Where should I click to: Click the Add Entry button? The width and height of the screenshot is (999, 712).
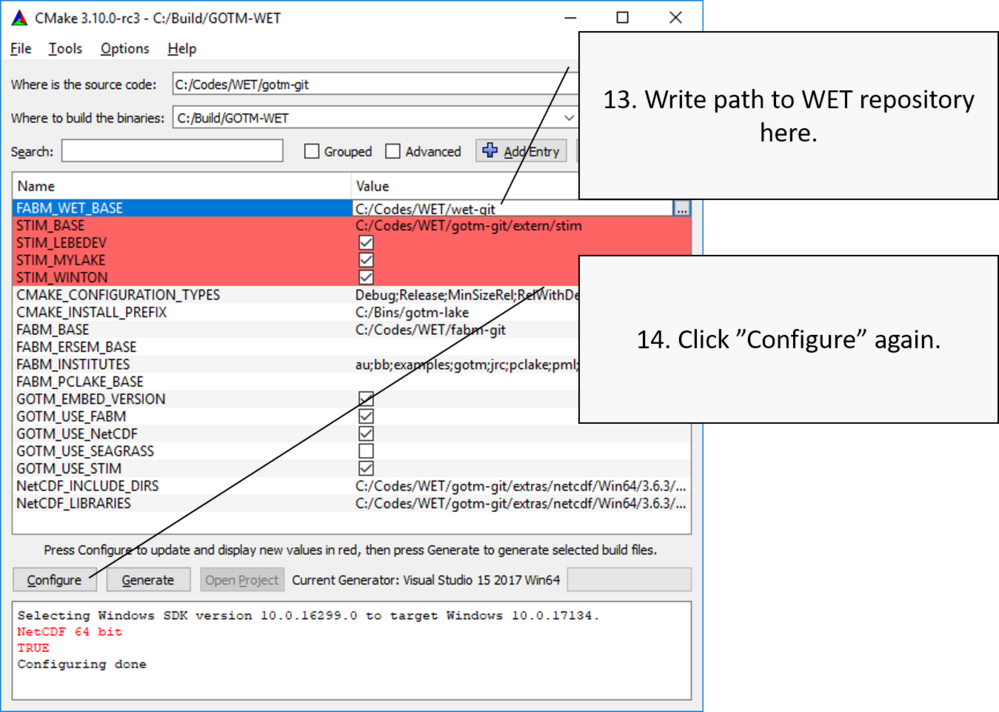pyautogui.click(x=521, y=152)
